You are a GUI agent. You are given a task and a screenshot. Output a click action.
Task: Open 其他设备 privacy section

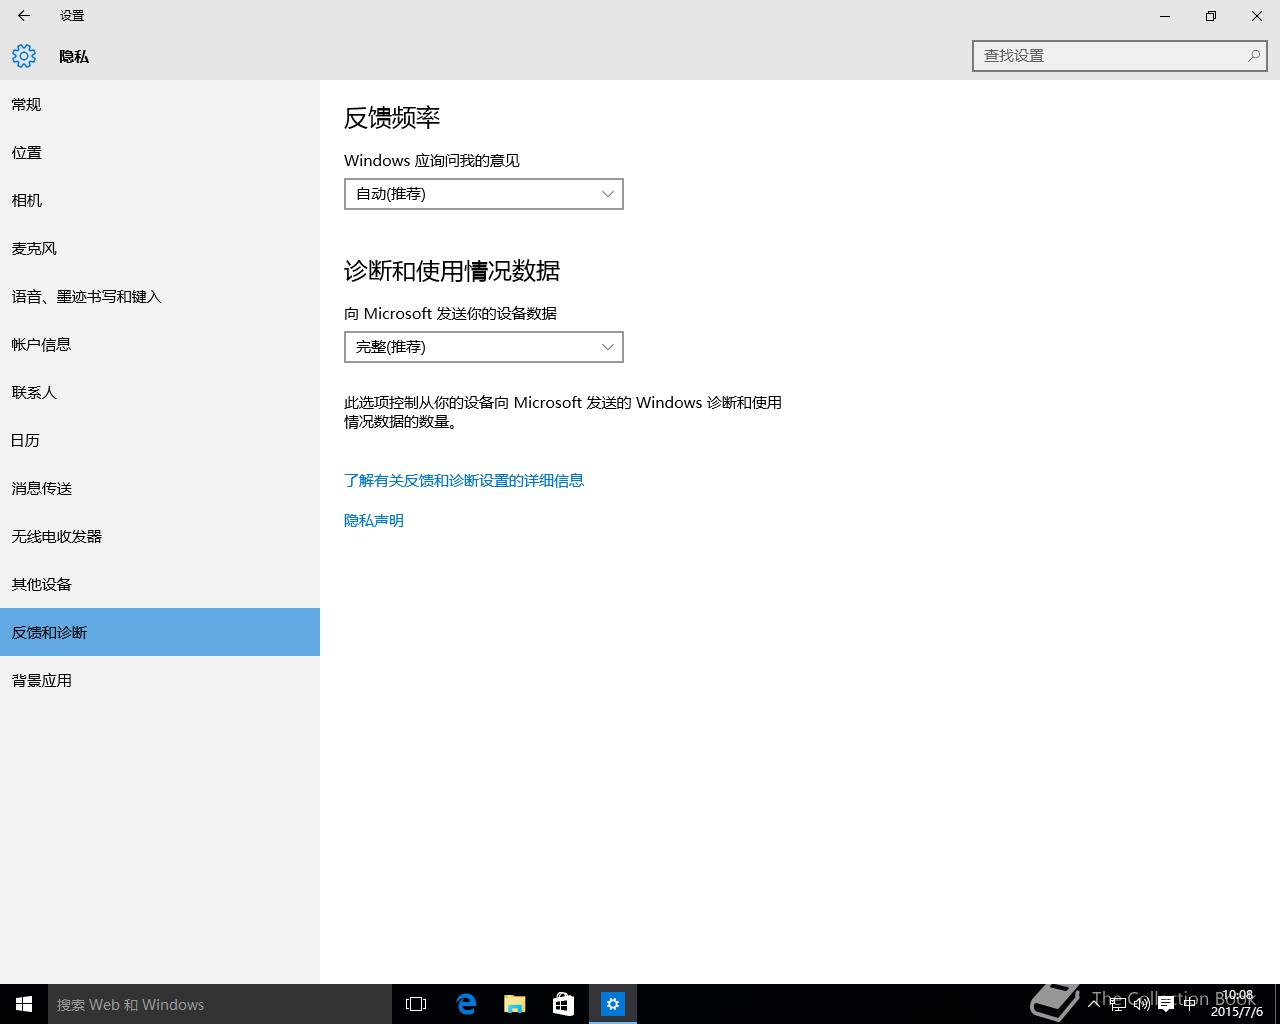coord(160,584)
